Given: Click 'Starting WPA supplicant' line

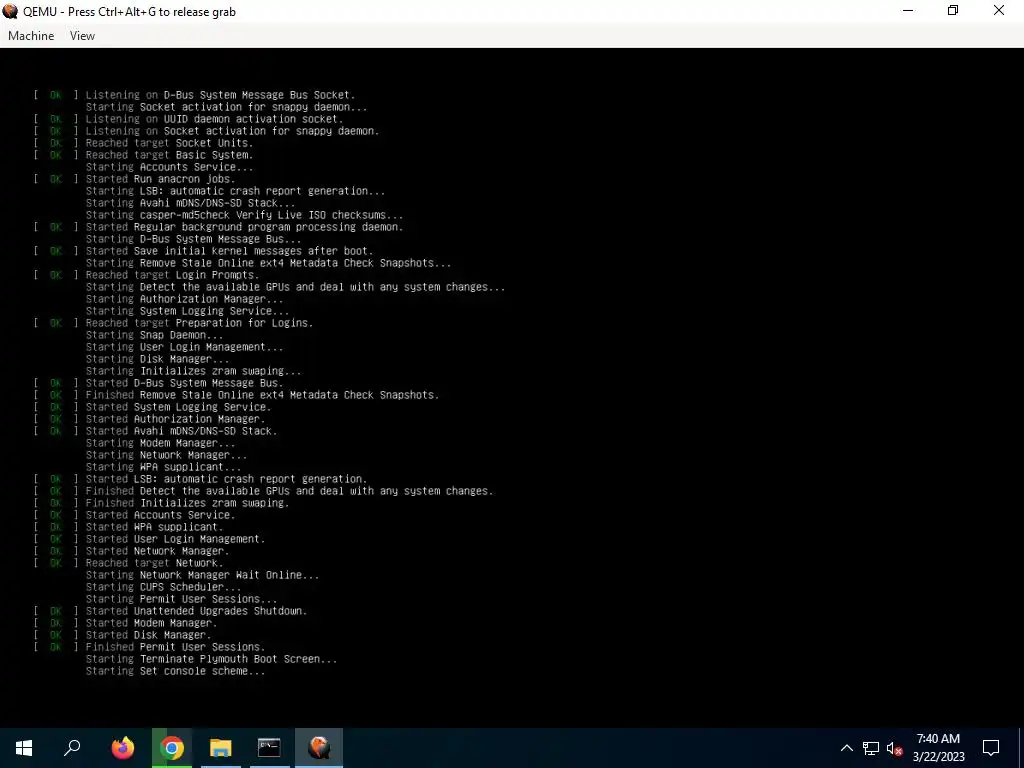Looking at the screenshot, I should tap(163, 467).
